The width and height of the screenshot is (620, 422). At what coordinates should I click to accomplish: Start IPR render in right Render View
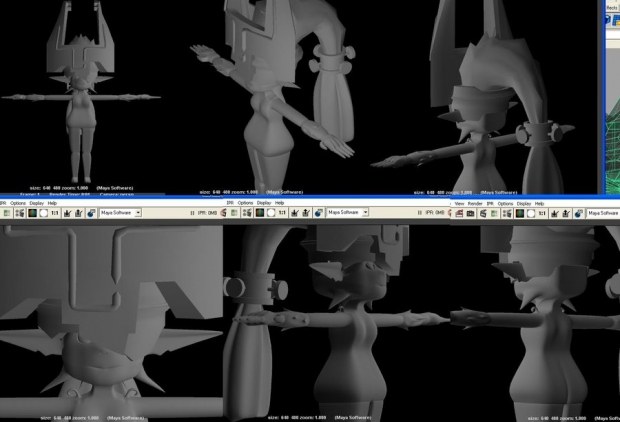tap(483, 214)
